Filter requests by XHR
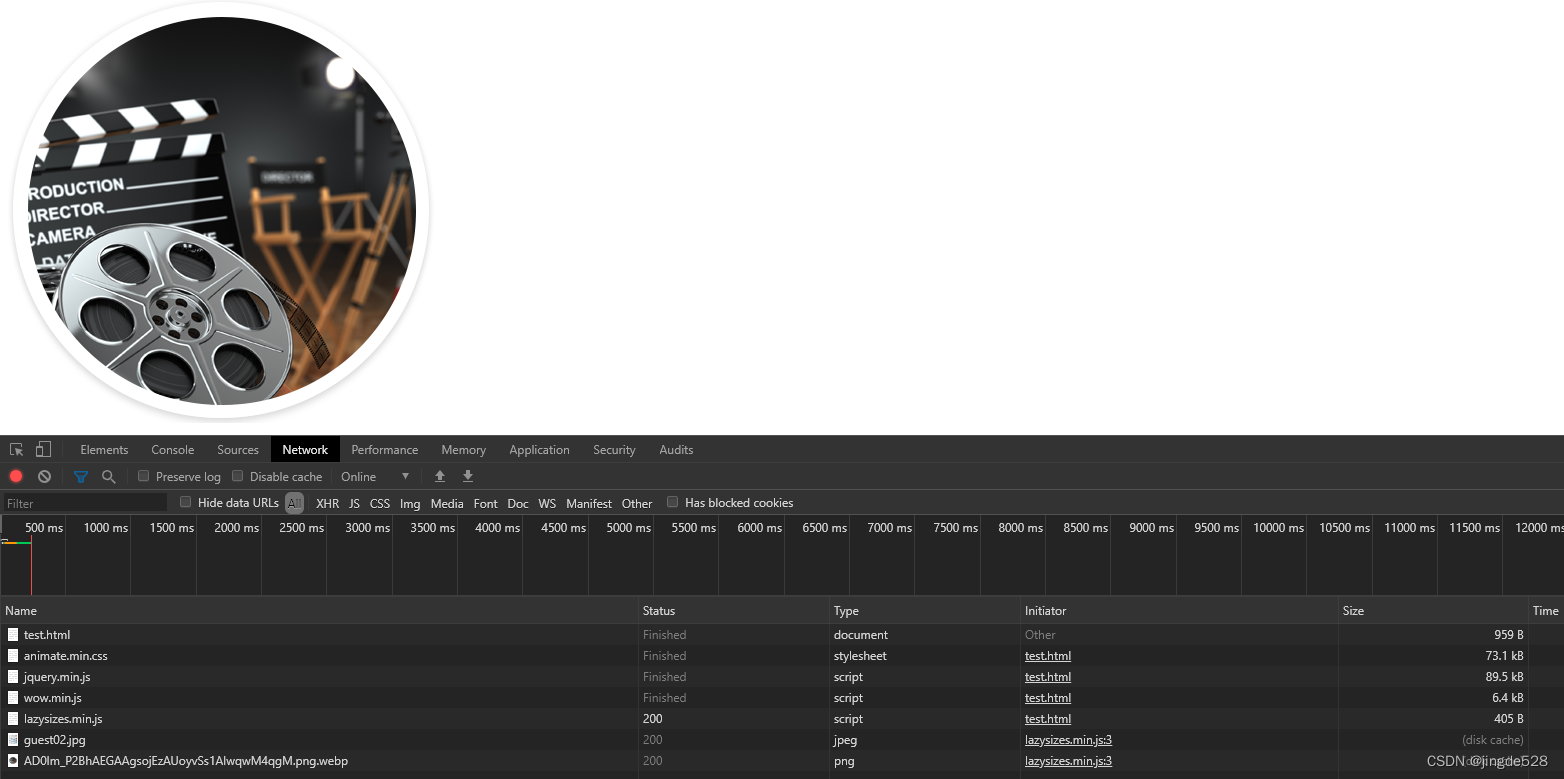Image resolution: width=1564 pixels, height=779 pixels. pos(327,503)
